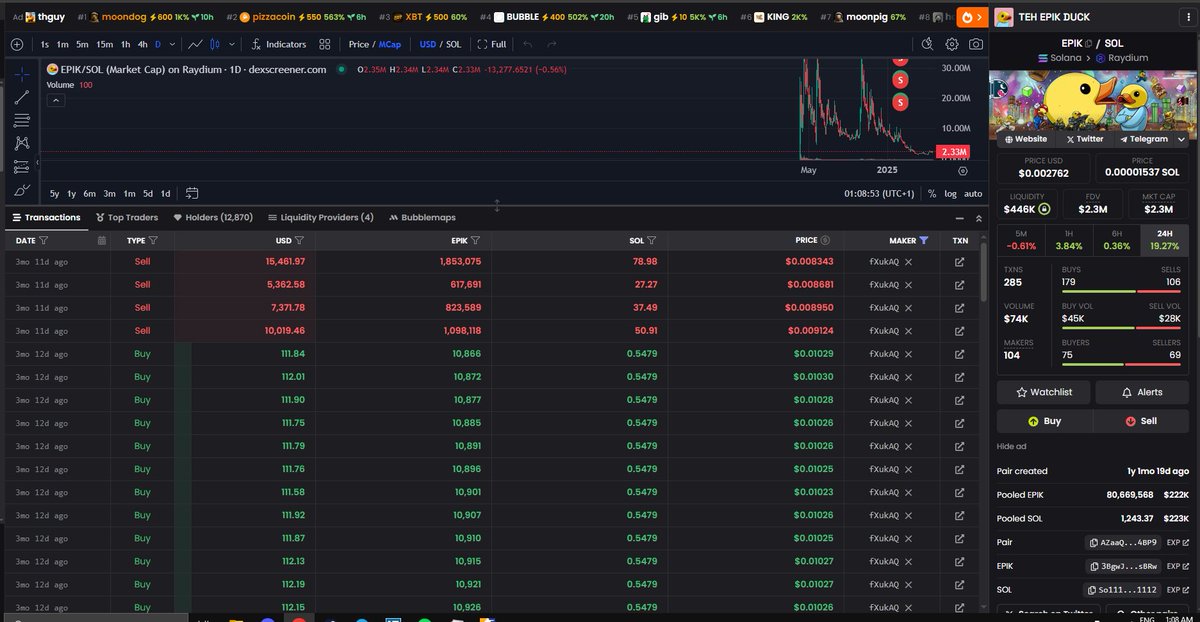The width and height of the screenshot is (1200, 622).
Task: Take a chart snapshot with camera icon
Action: [975, 44]
